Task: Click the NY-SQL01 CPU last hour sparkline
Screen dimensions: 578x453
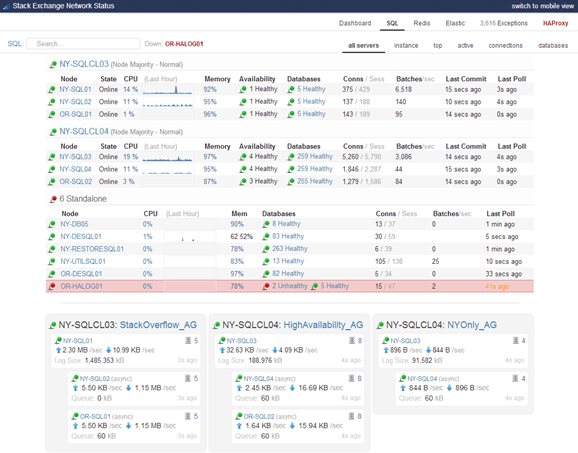Action: pos(168,90)
